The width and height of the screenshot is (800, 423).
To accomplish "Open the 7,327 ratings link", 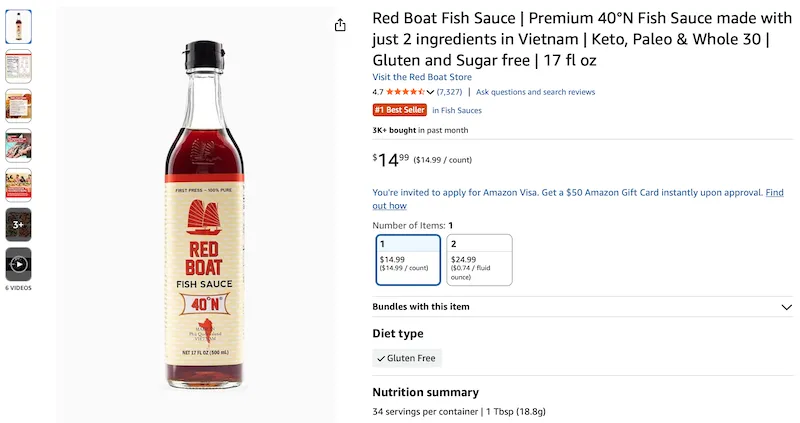I will click(x=449, y=92).
